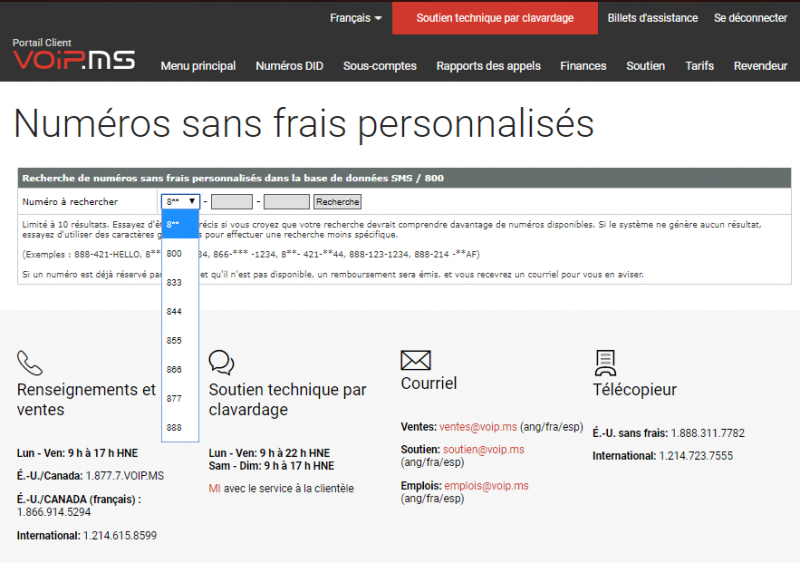Click the VoIP.ms logo
This screenshot has width=800, height=563.
click(74, 60)
